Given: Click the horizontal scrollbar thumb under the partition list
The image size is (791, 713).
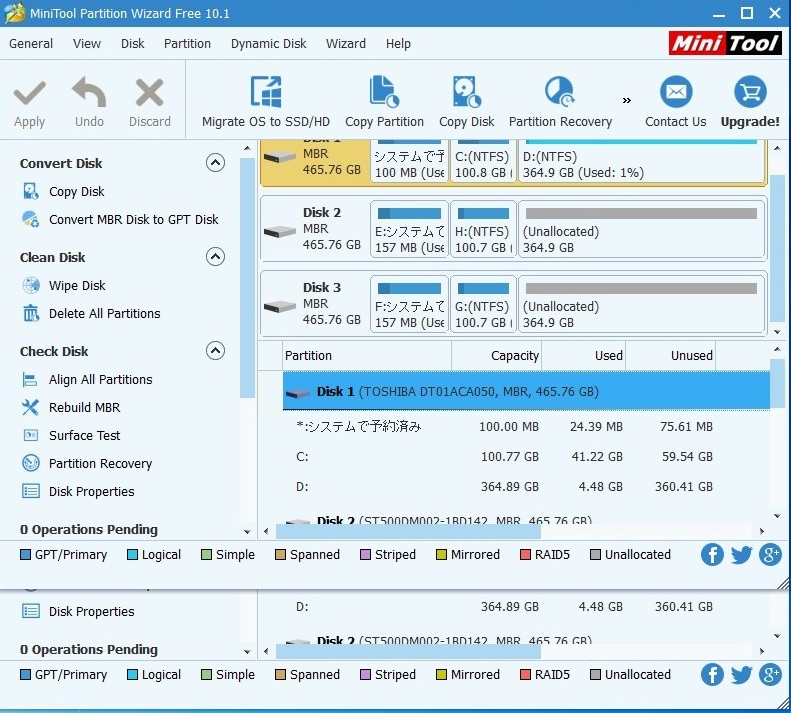Looking at the screenshot, I should click(408, 531).
